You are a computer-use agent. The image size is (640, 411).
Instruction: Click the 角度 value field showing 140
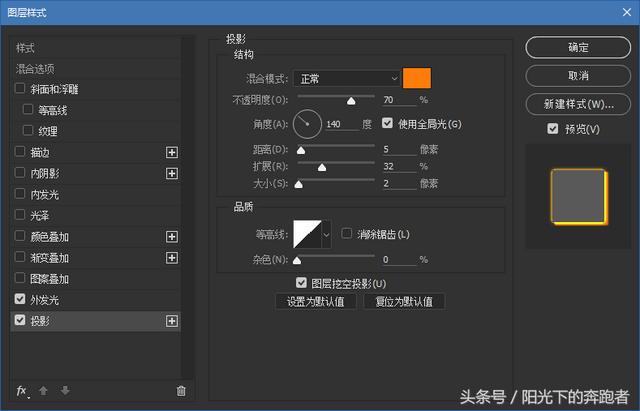pyautogui.click(x=342, y=124)
